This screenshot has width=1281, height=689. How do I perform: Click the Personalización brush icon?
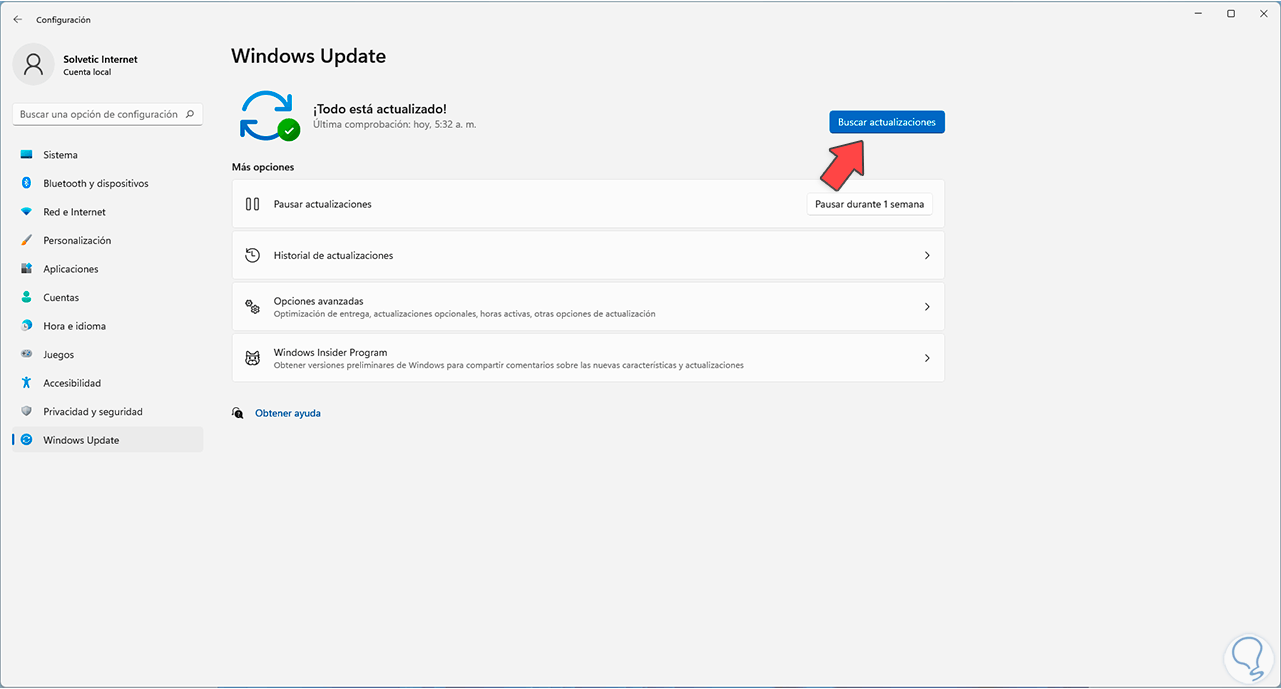(x=26, y=241)
